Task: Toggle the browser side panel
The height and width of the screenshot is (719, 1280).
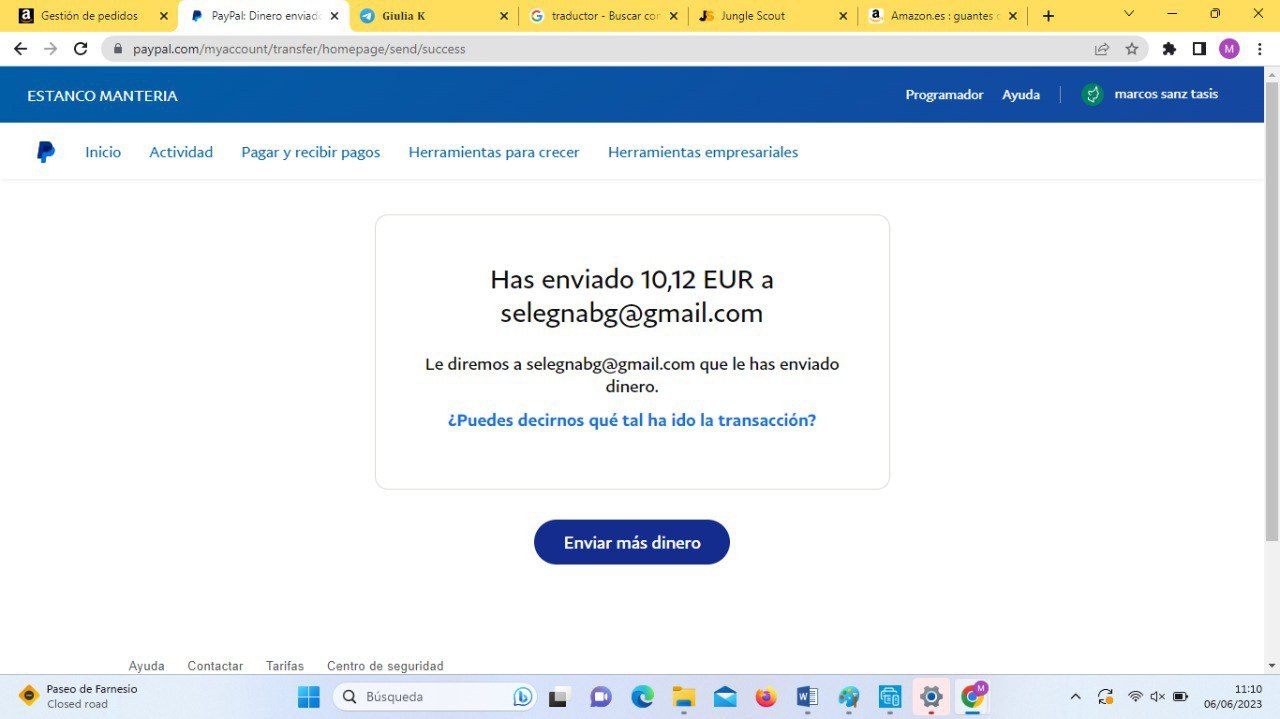Action: [x=1199, y=49]
